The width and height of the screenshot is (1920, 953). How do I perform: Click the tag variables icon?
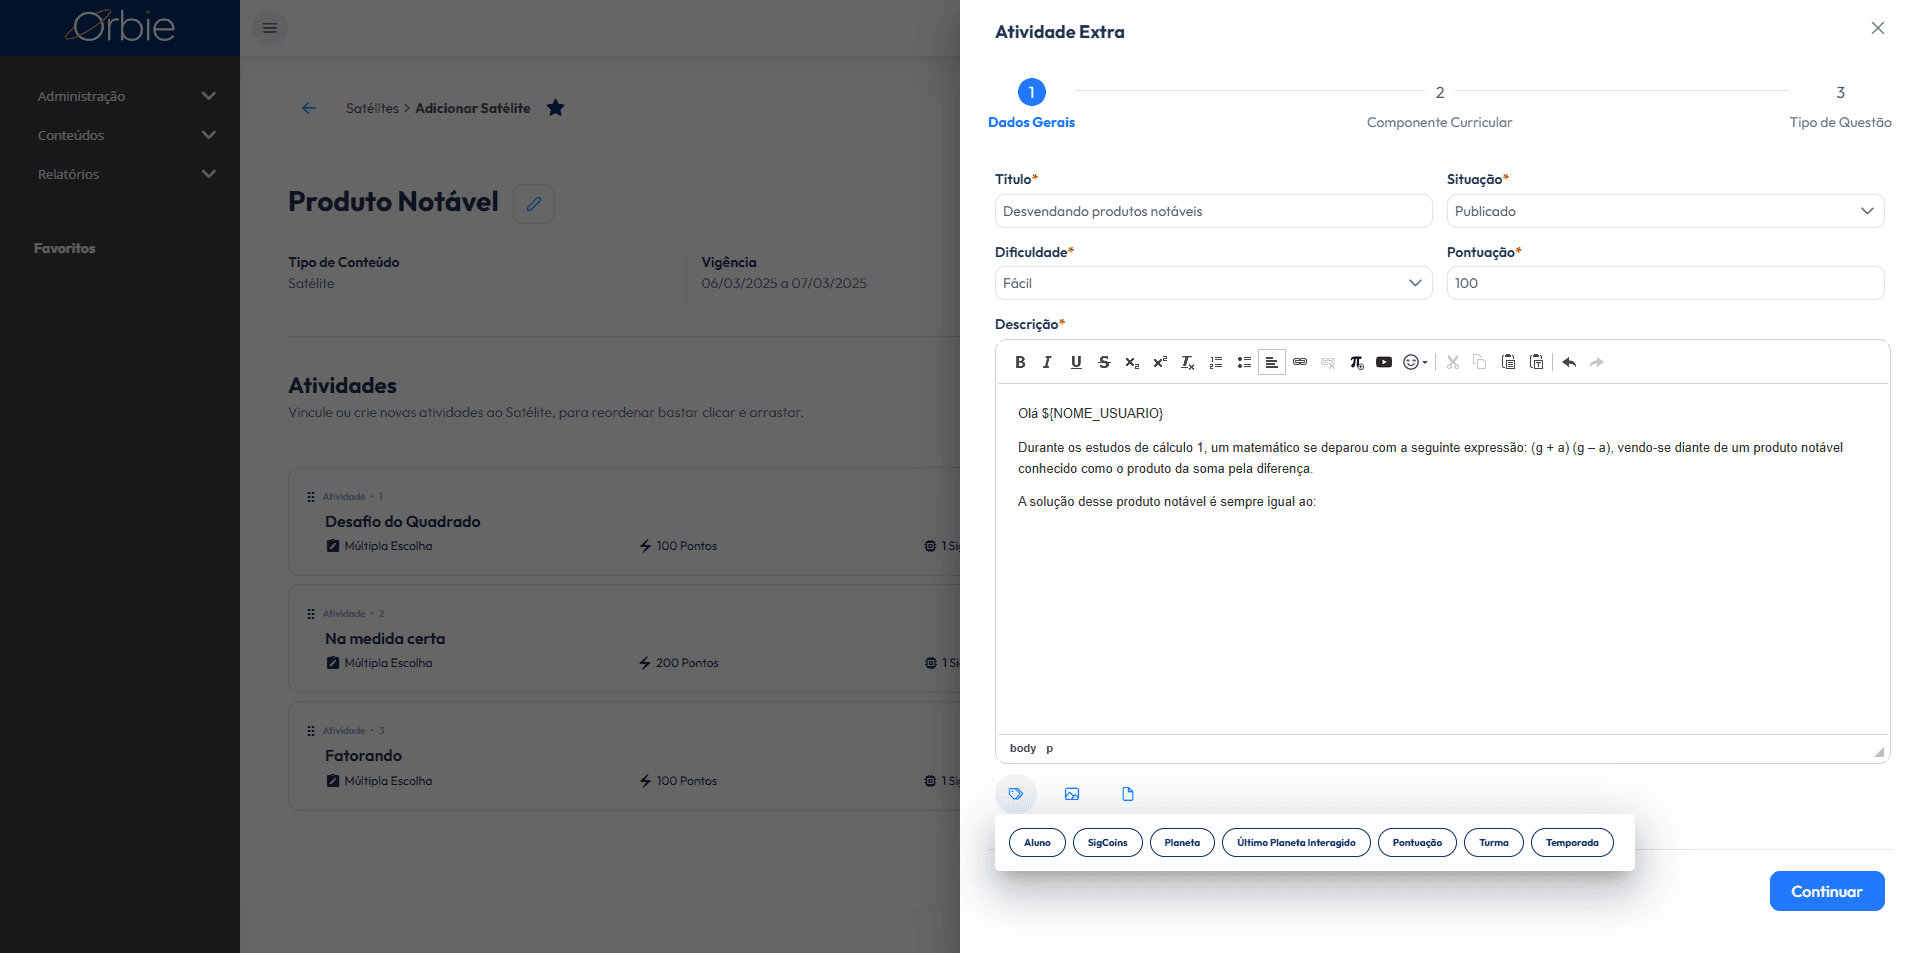click(x=1016, y=794)
